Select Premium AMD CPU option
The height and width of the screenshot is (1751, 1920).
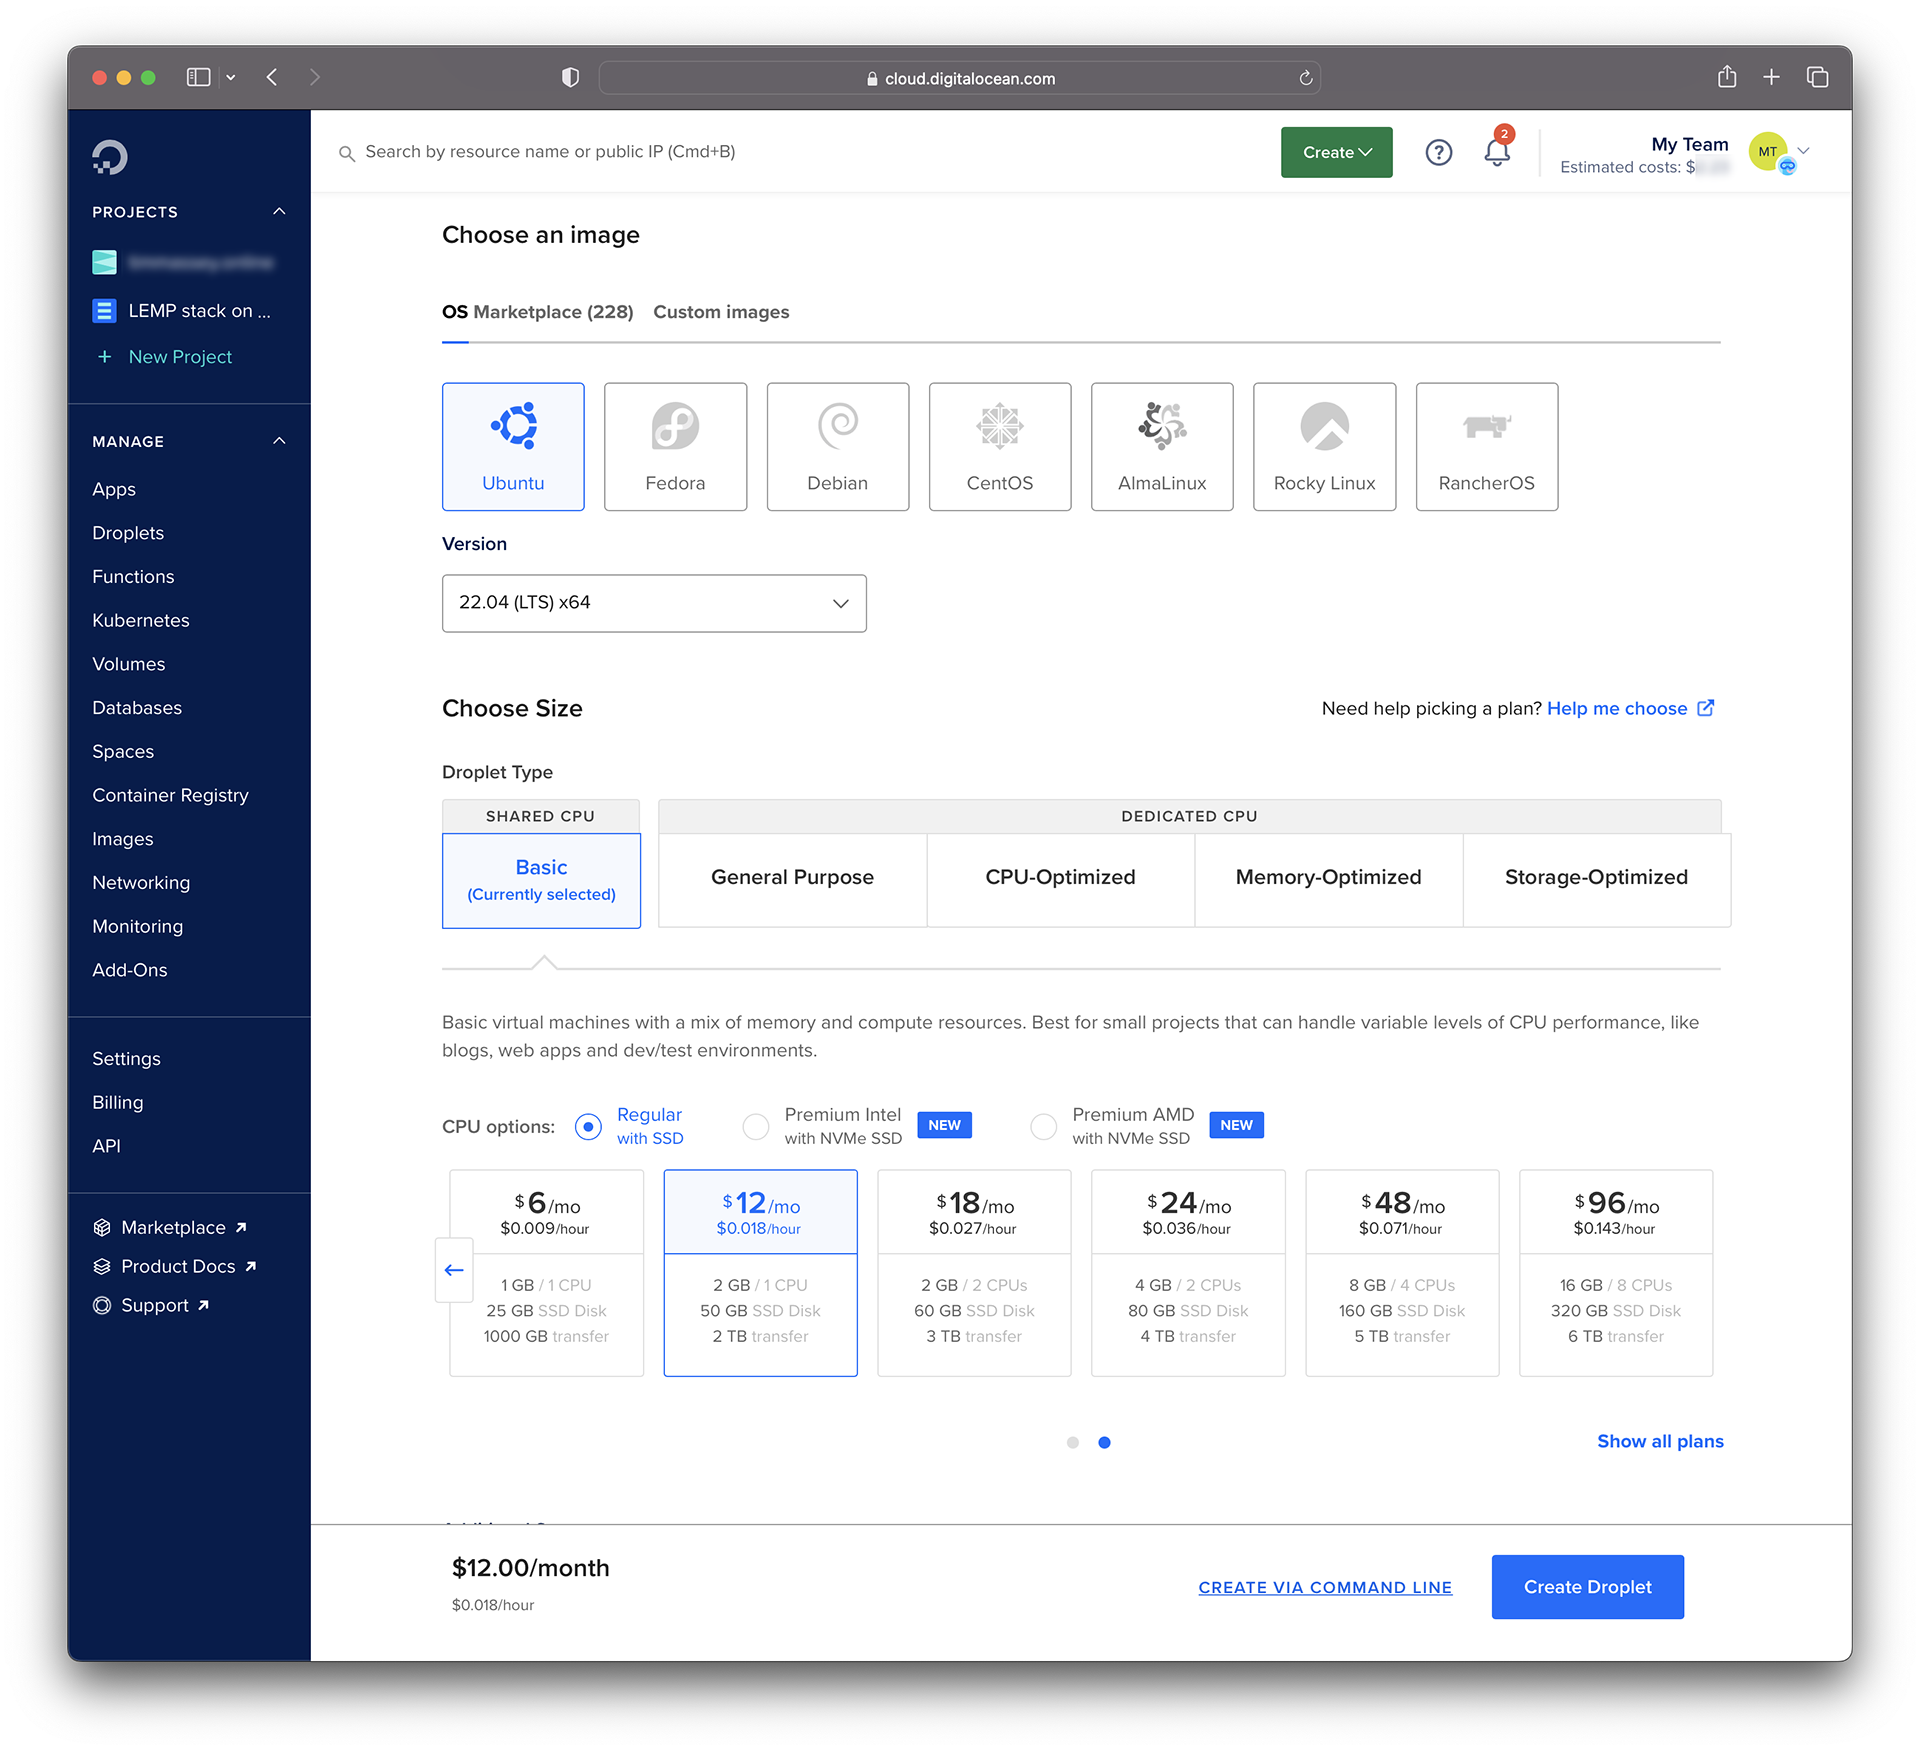point(1043,1127)
